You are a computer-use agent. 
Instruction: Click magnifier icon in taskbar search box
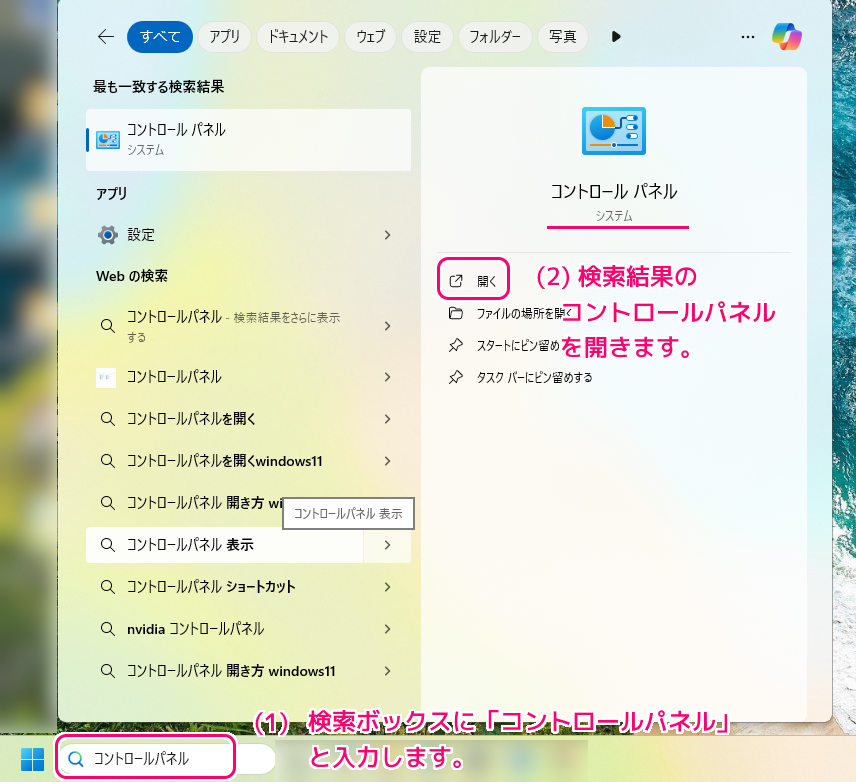pyautogui.click(x=76, y=759)
